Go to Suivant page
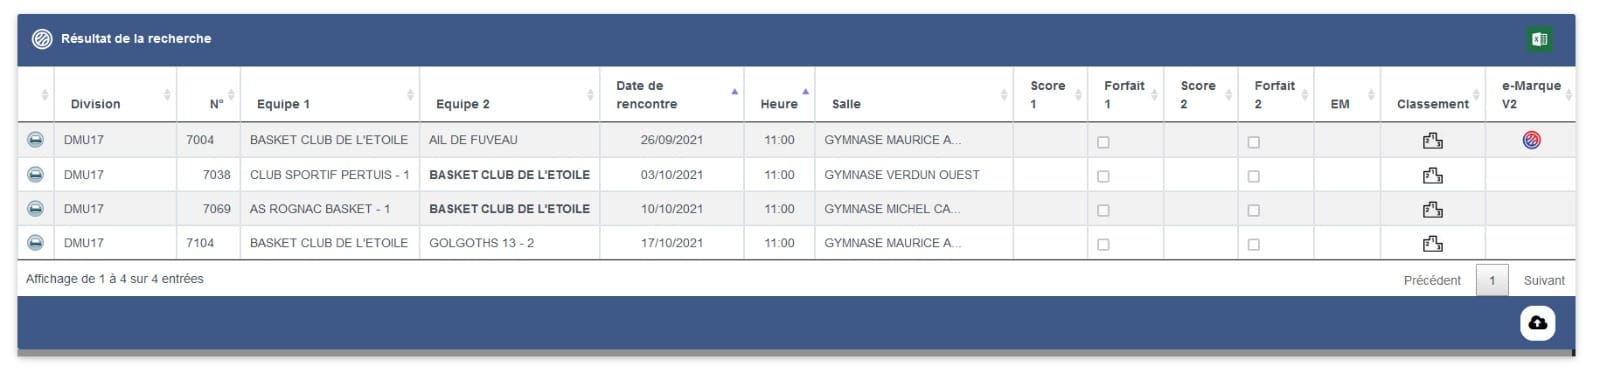1600x380 pixels. (x=1544, y=281)
